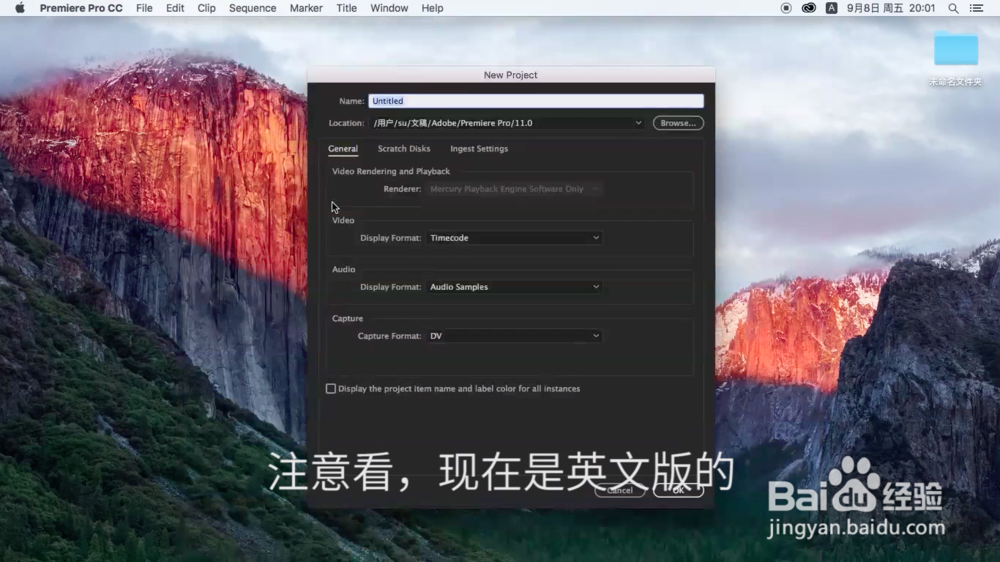Click the Creative Cloud menu bar icon
The height and width of the screenshot is (562, 1000).
[809, 8]
